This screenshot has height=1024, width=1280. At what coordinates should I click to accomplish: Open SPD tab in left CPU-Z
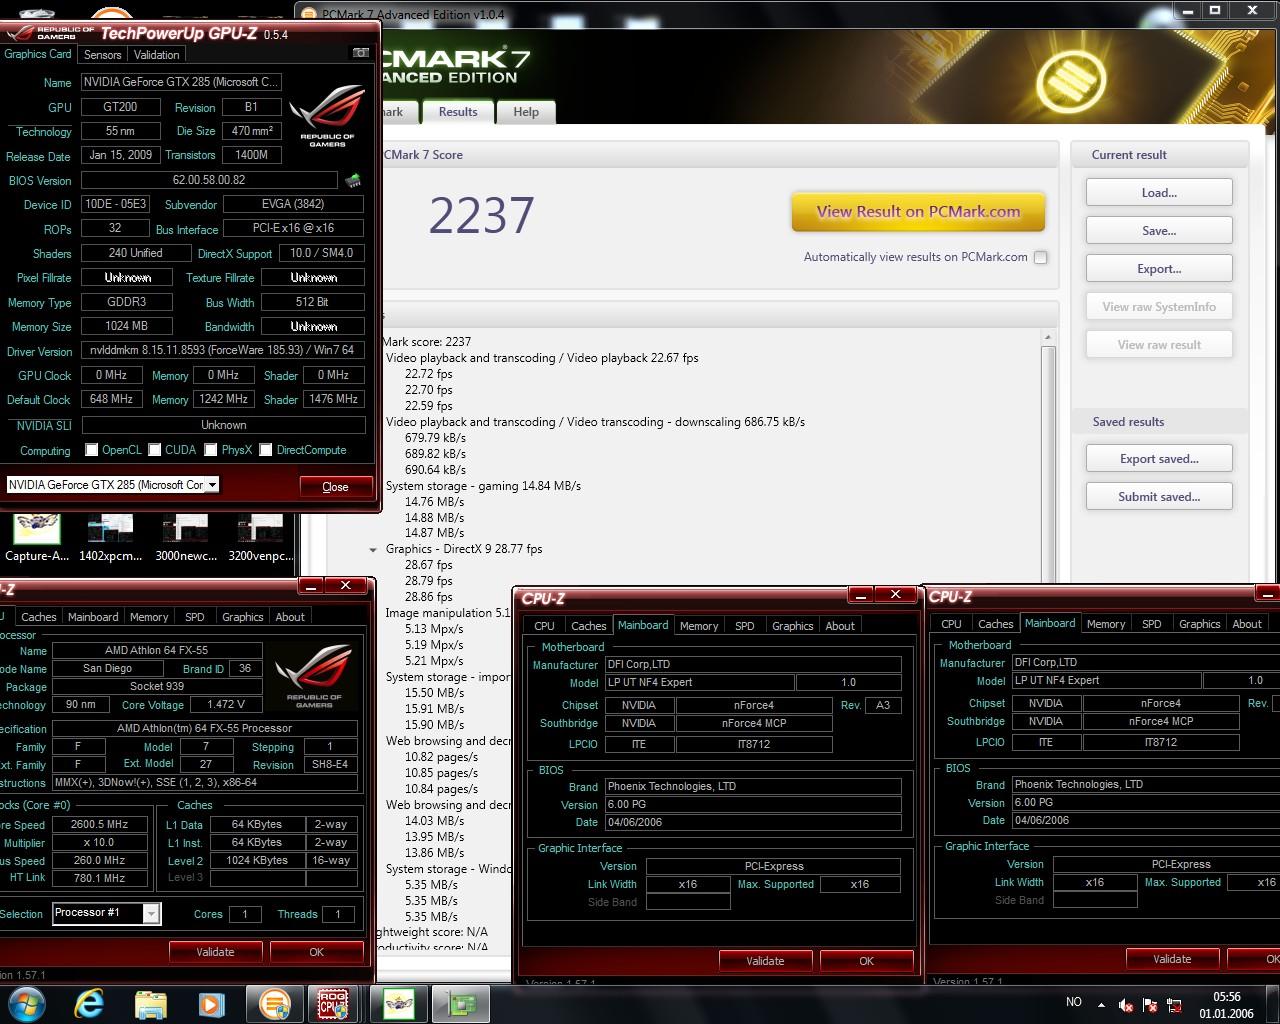point(195,617)
